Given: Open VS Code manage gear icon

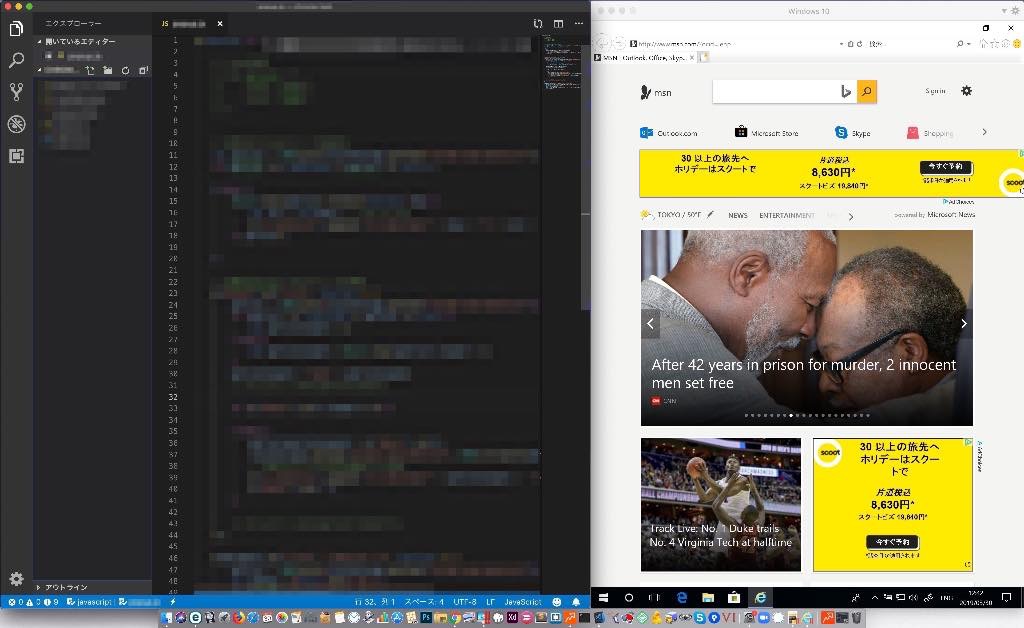Looking at the screenshot, I should 16,579.
